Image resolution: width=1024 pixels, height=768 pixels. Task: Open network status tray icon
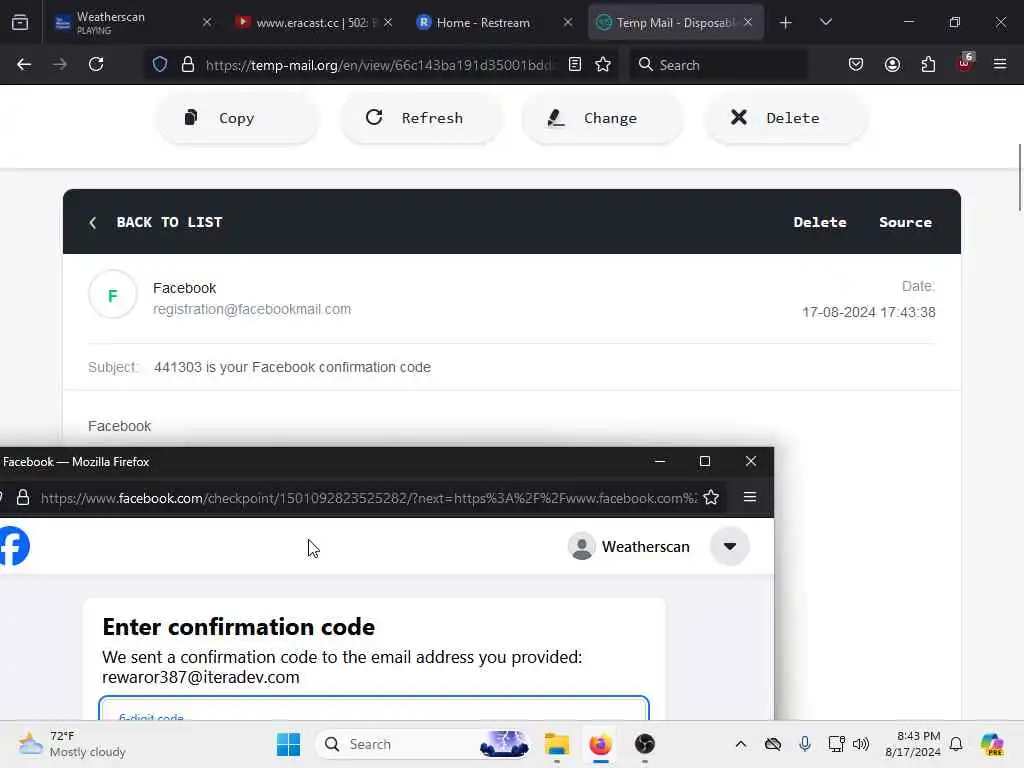tap(836, 744)
